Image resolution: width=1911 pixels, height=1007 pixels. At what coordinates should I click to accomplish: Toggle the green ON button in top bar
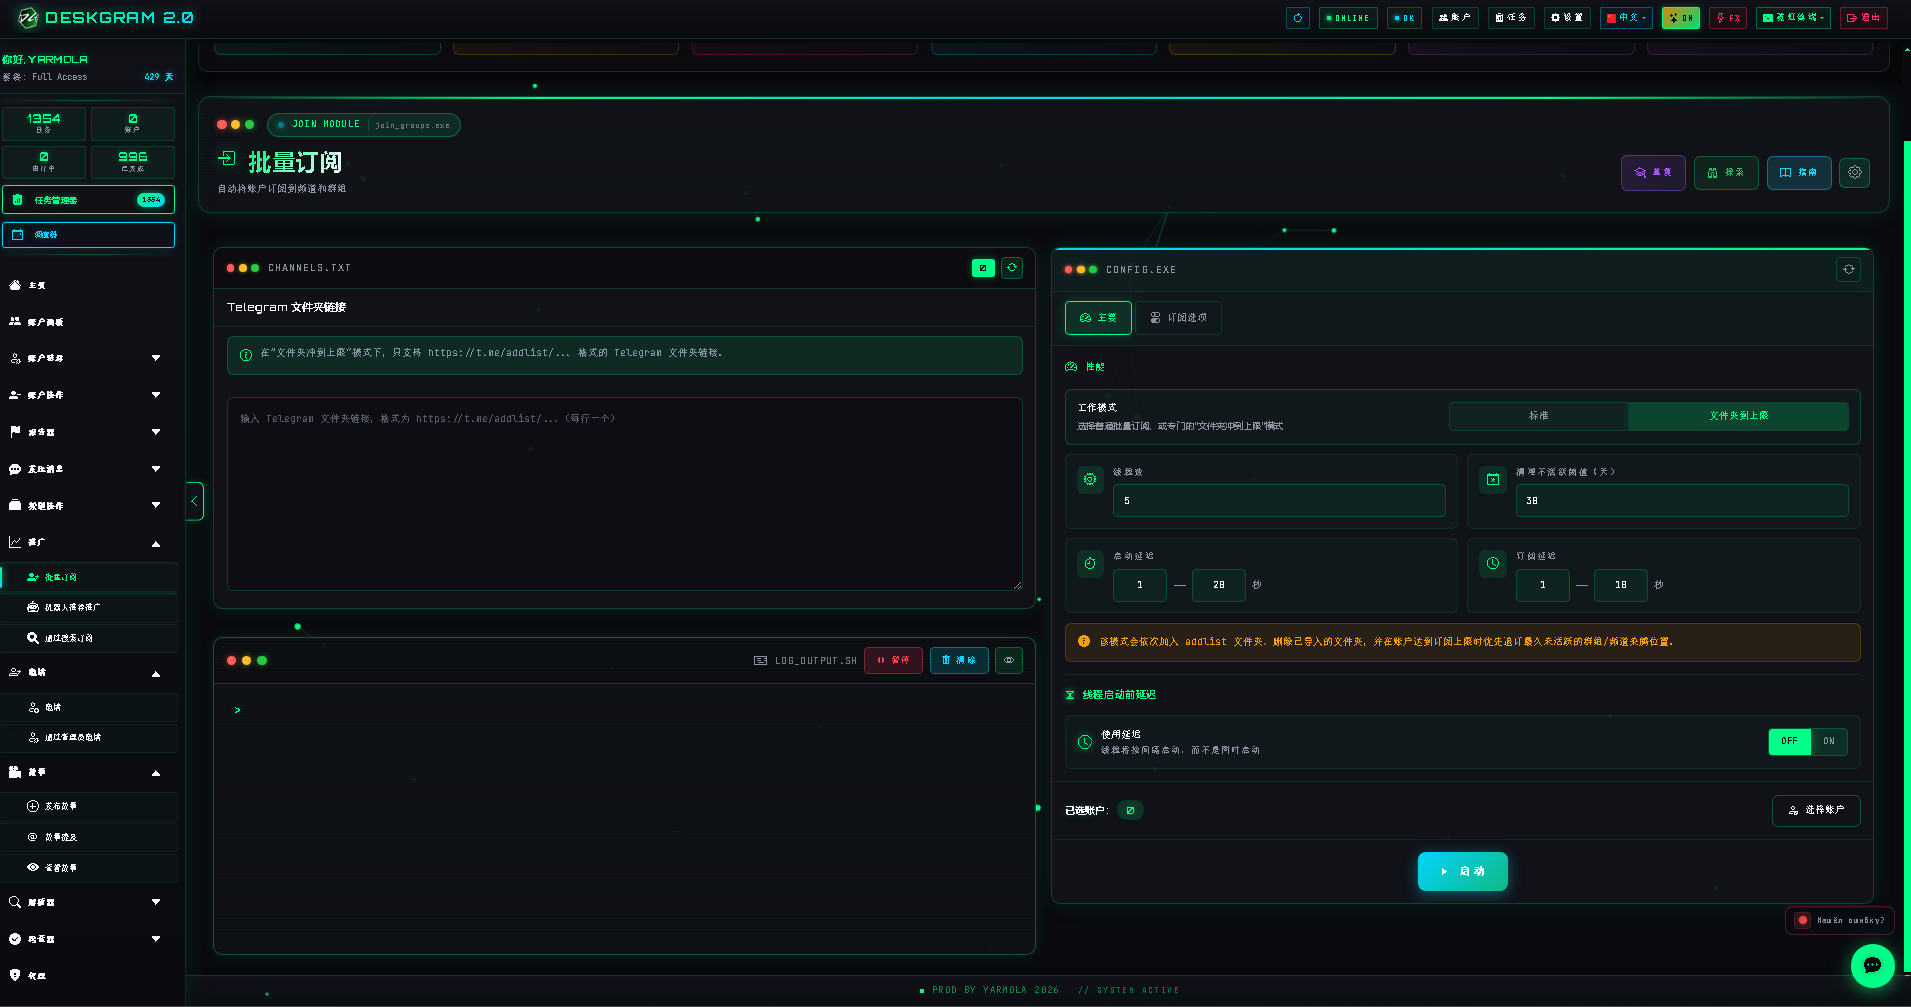point(1681,18)
